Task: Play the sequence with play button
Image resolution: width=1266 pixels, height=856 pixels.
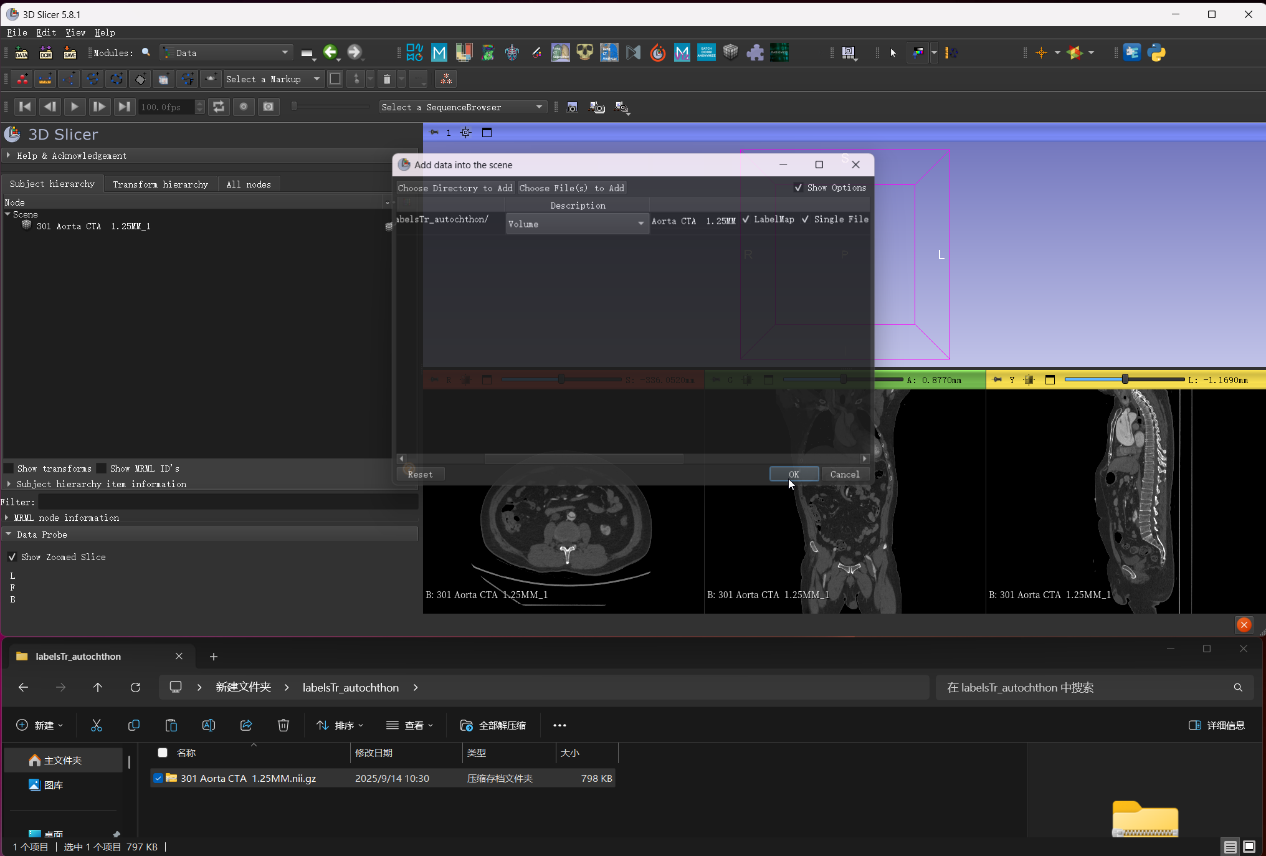Action: coord(74,106)
